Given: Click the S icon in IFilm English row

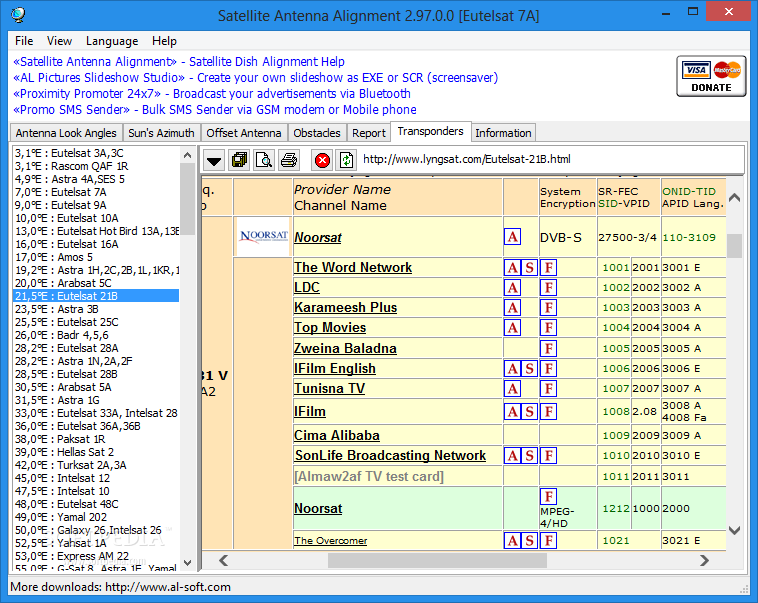Looking at the screenshot, I should (x=529, y=369).
